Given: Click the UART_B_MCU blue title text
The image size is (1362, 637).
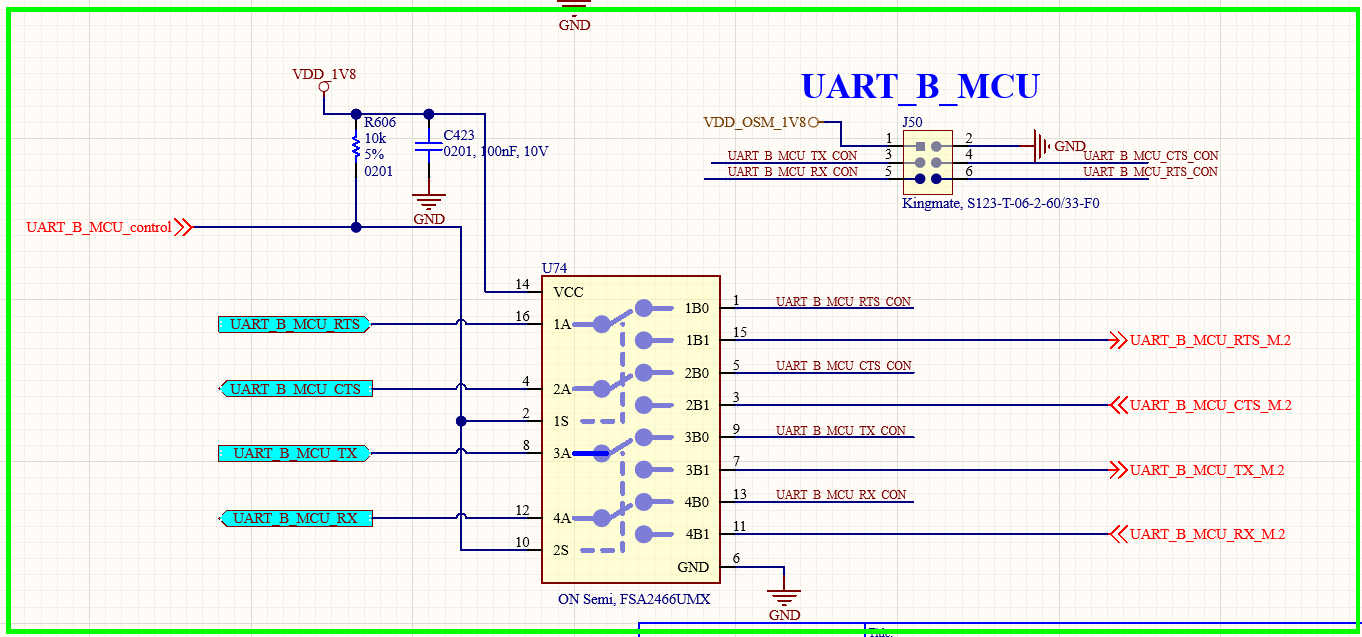Looking at the screenshot, I should (920, 86).
